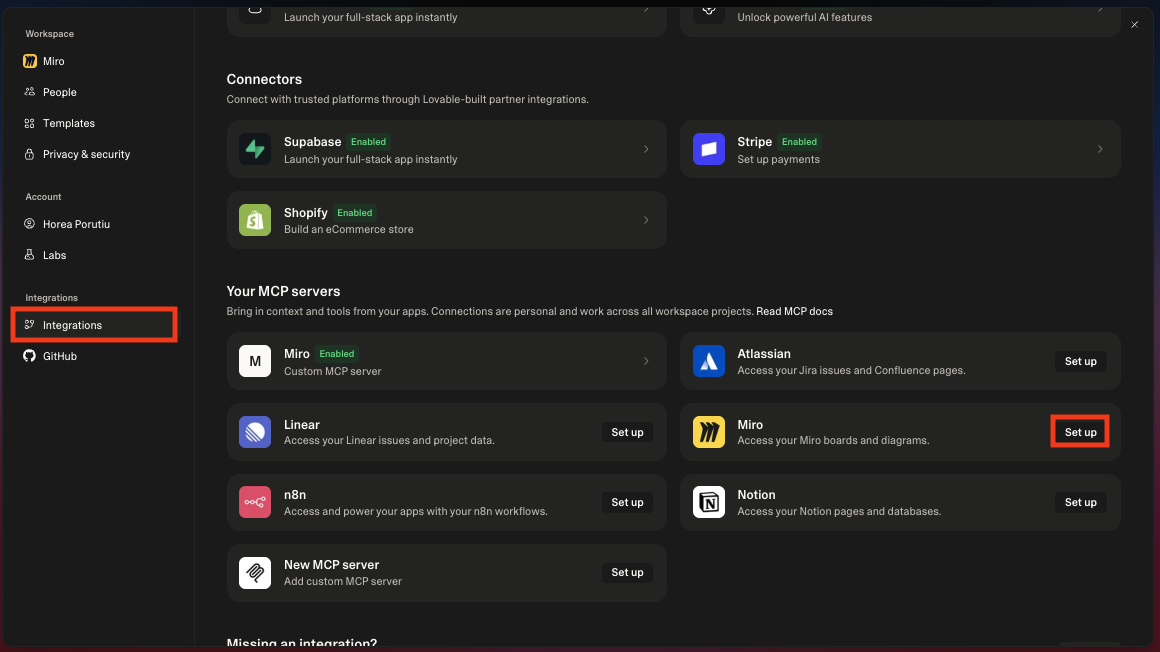Set up the Atlassian MCP server
Screen dimensions: 1160x652
[x=1080, y=361]
